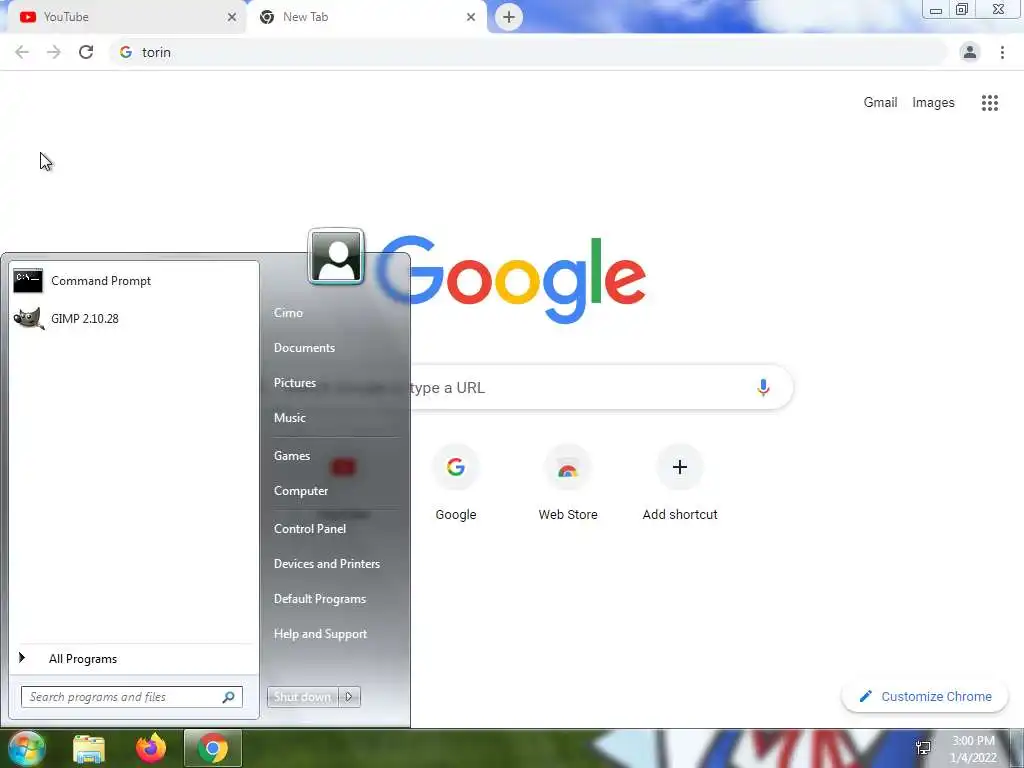The image size is (1024, 768).
Task: Click the Windows Start orb
Action: point(26,748)
